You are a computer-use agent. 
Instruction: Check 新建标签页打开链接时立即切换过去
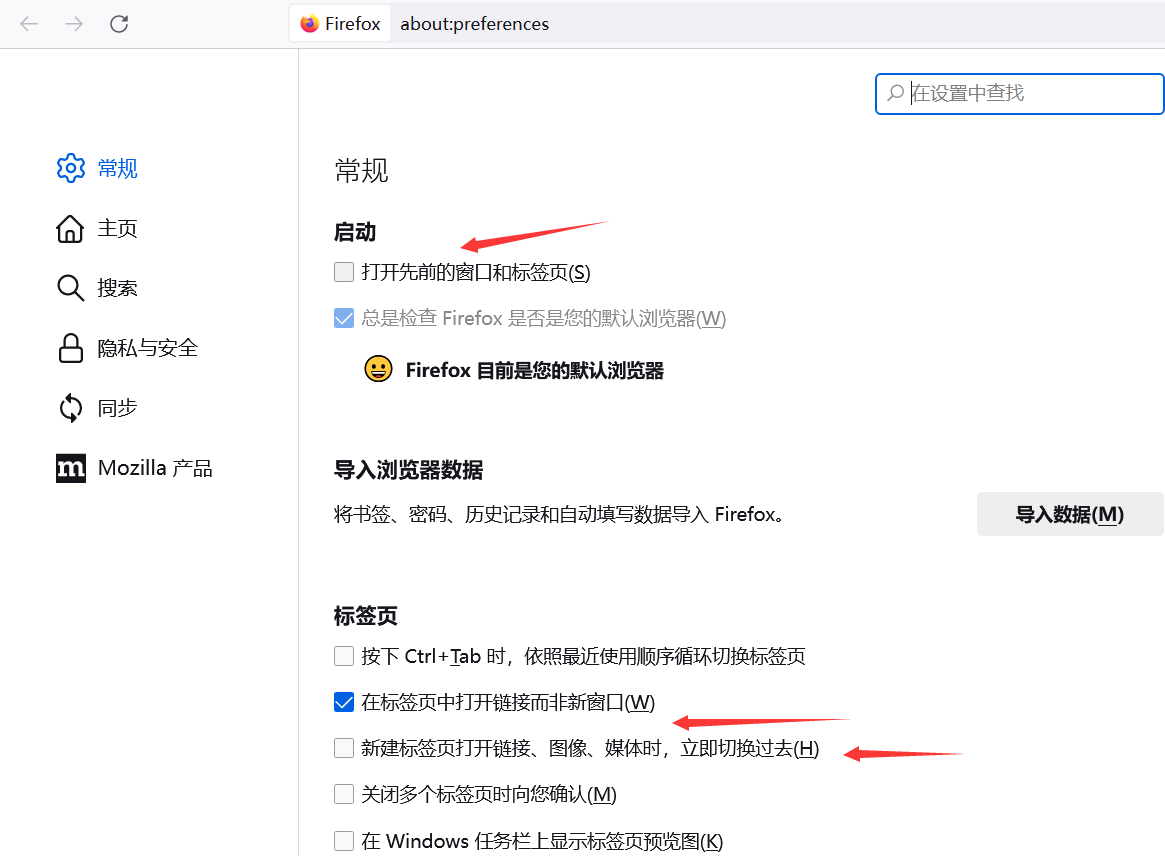click(x=344, y=748)
